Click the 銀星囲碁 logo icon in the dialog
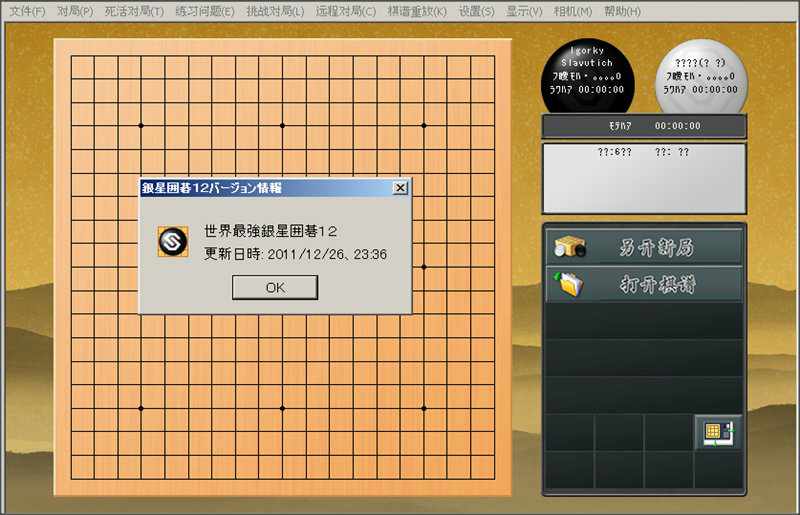800x515 pixels. (x=173, y=241)
